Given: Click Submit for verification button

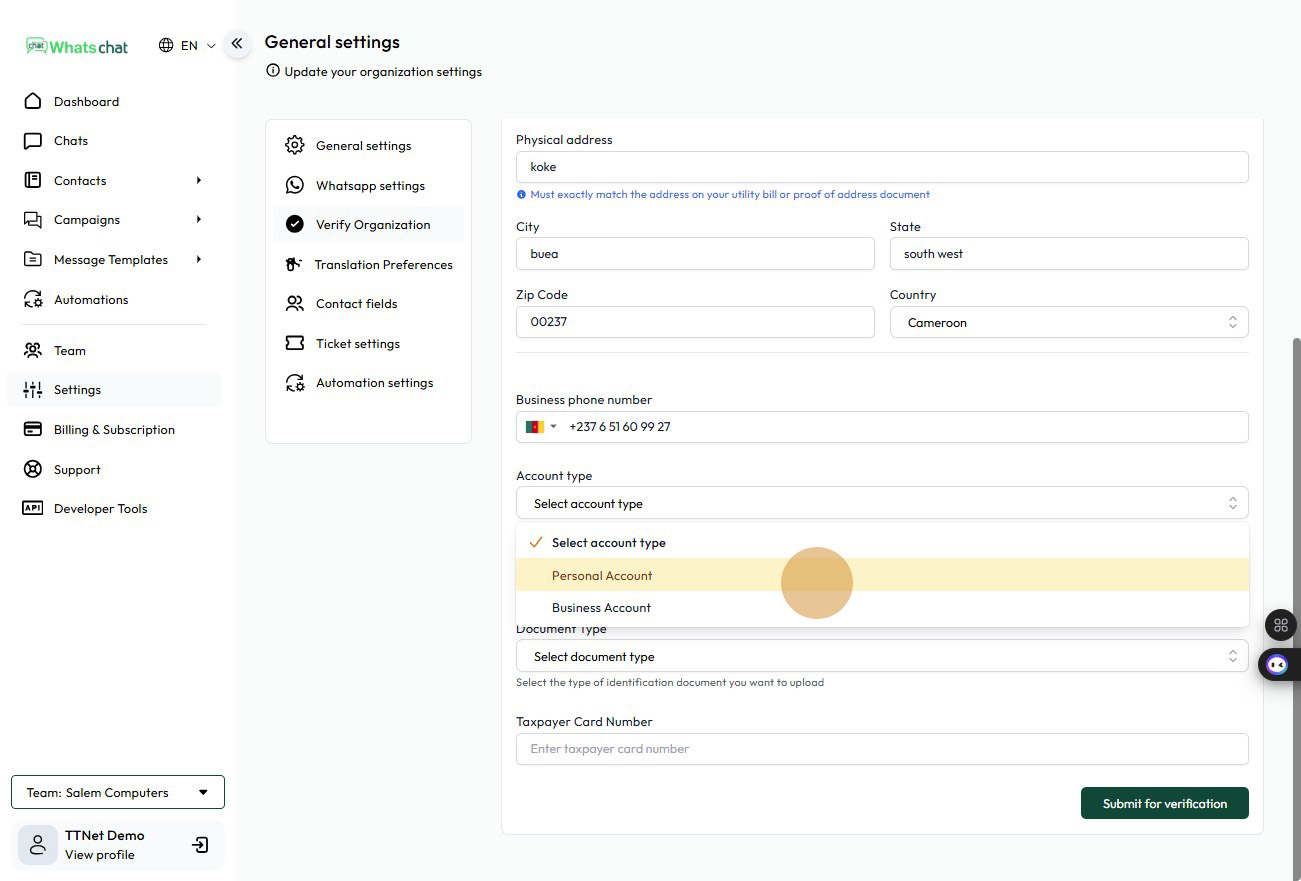Looking at the screenshot, I should coord(1164,804).
